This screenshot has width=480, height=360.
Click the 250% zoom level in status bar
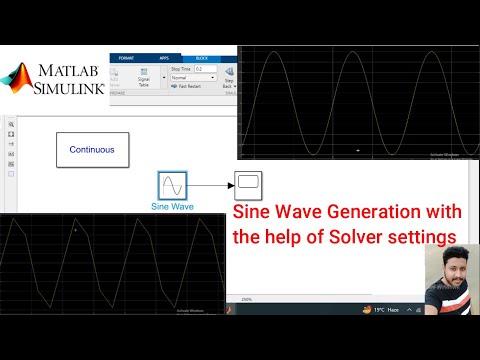(246, 299)
